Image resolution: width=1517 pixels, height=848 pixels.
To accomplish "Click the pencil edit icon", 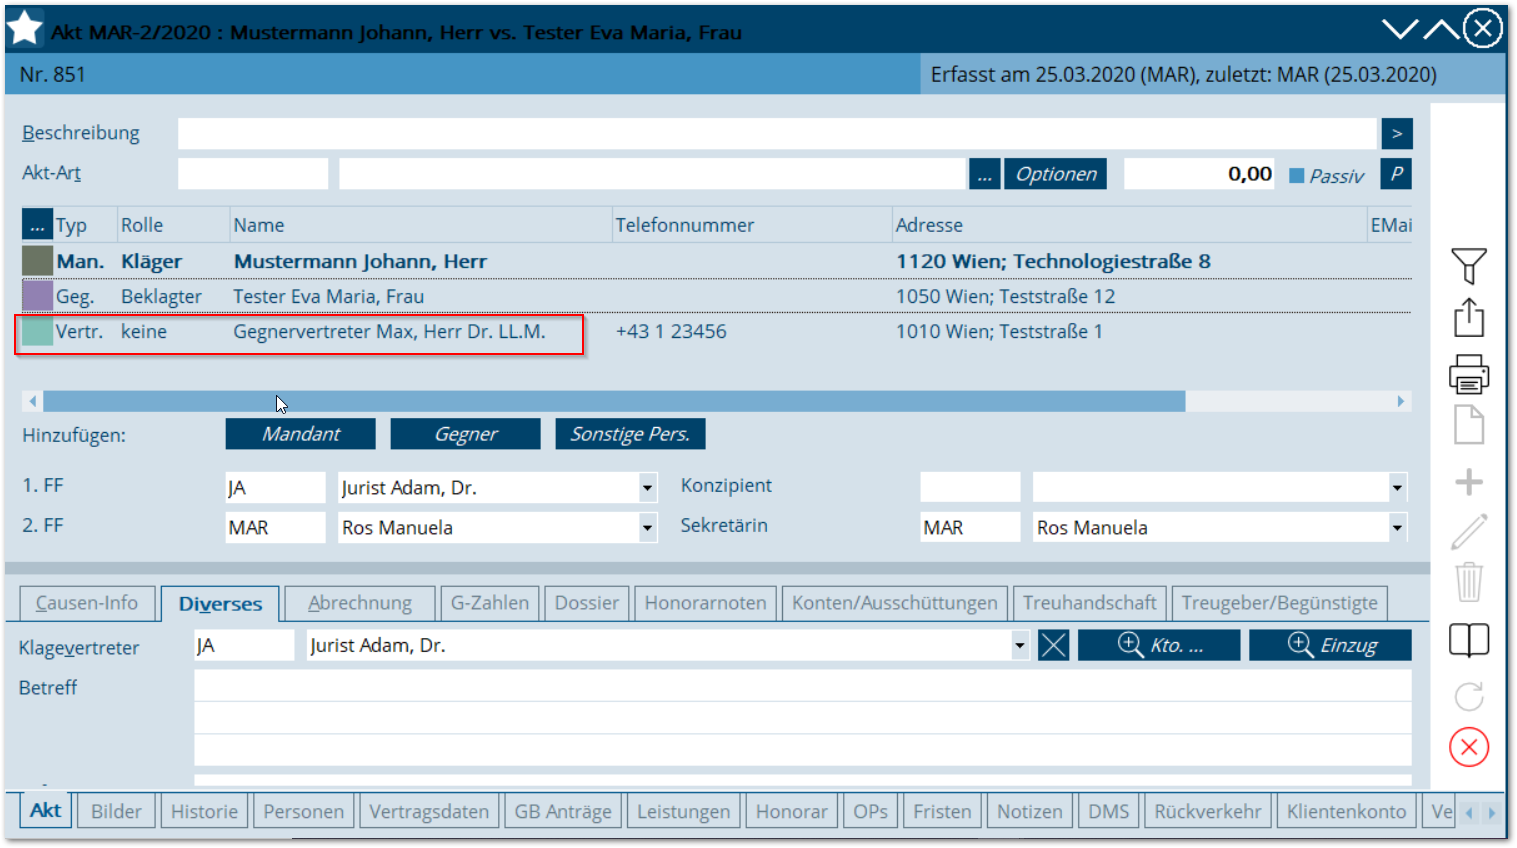I will coord(1469,531).
